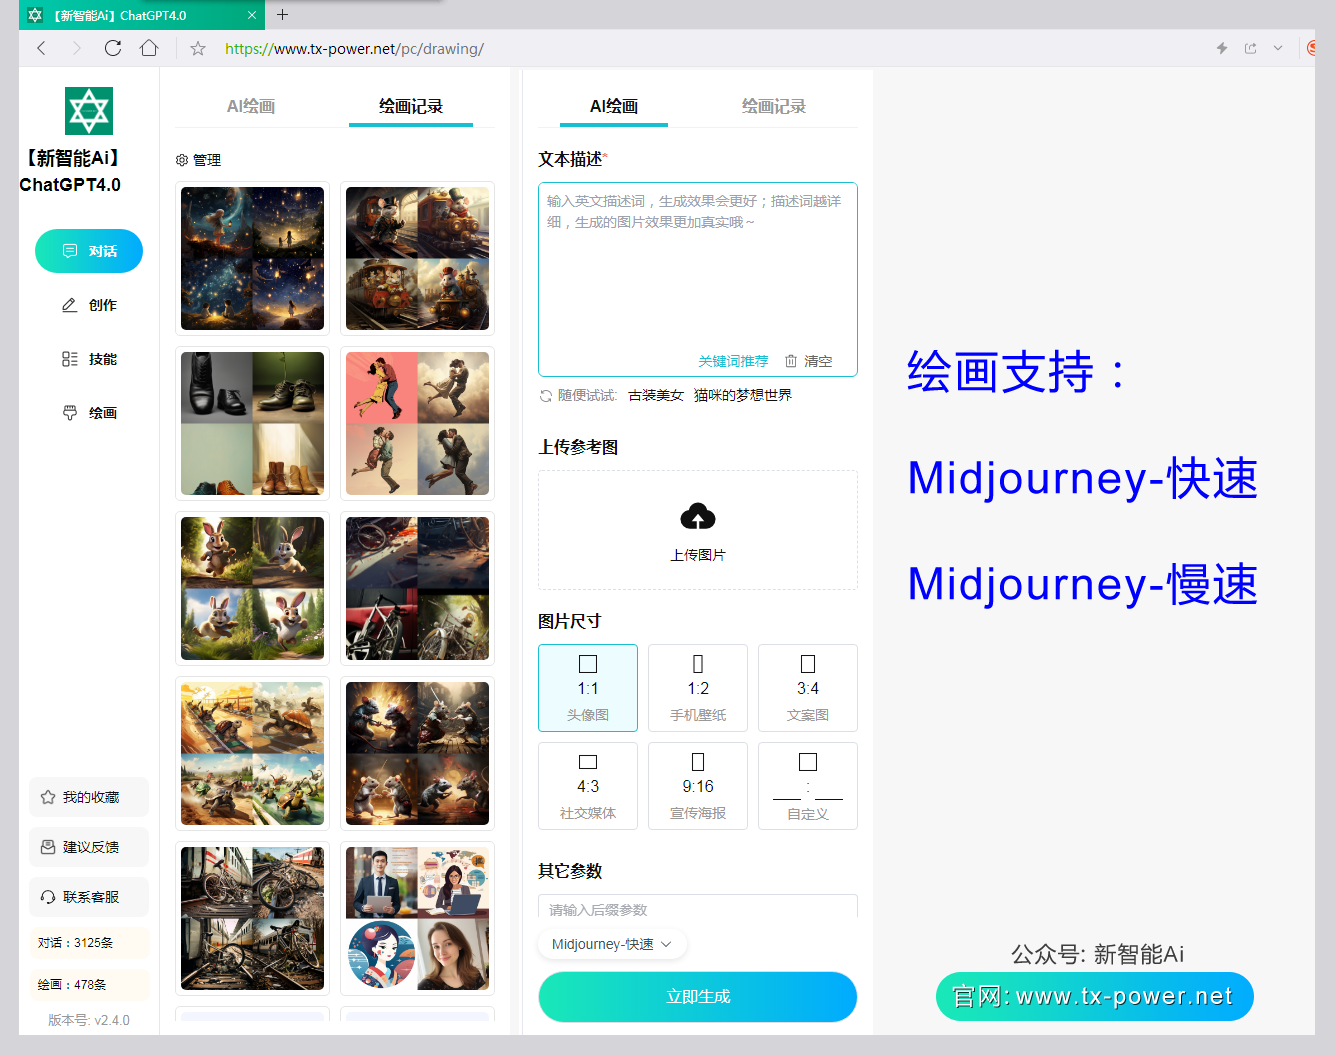1336x1056 pixels.
Task: Select the 1:2 手机壁纸 size
Action: tap(698, 688)
